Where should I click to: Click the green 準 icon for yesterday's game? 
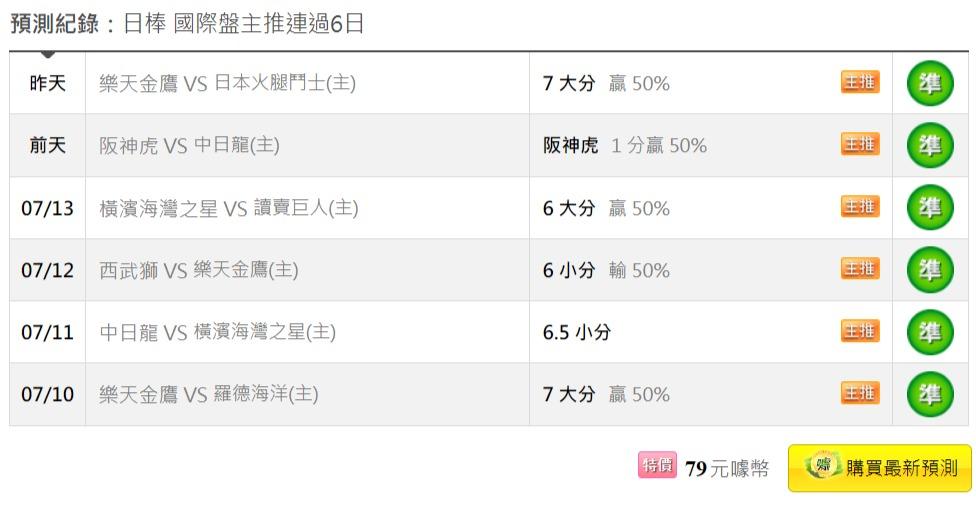(x=930, y=83)
